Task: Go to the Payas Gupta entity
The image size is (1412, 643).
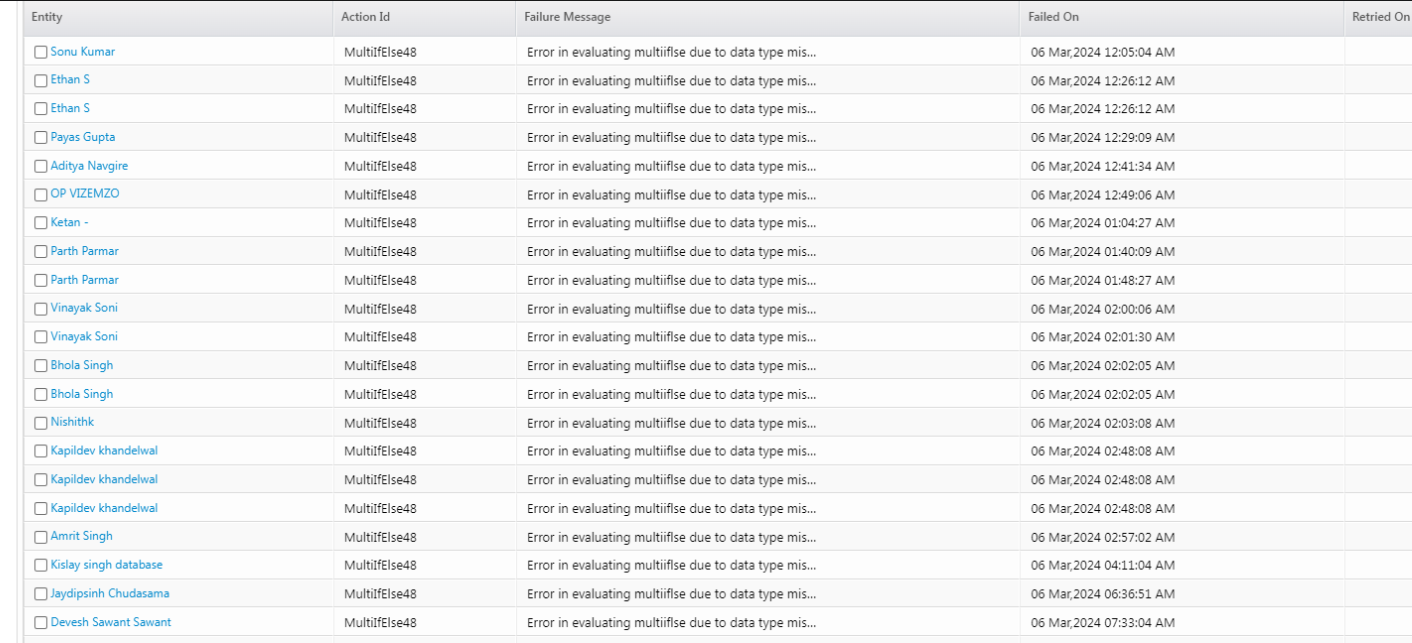Action: (83, 137)
